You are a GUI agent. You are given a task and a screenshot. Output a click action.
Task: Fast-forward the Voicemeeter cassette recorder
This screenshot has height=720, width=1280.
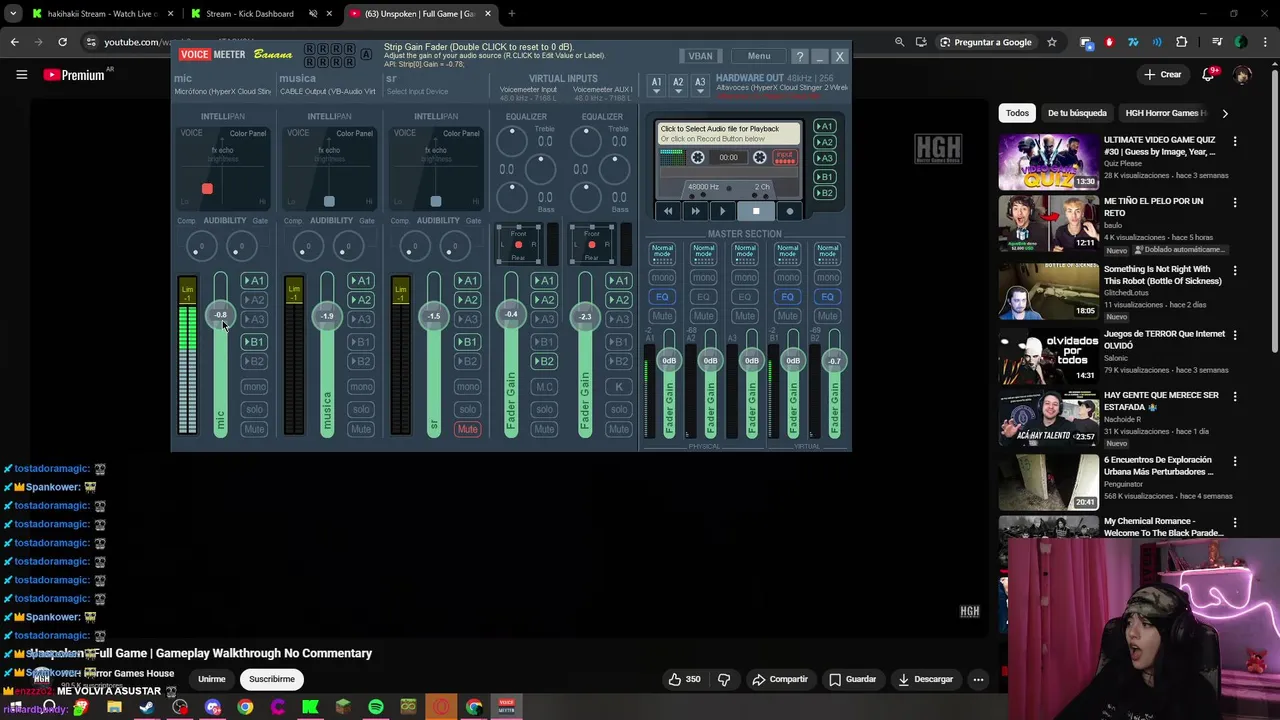(x=695, y=211)
